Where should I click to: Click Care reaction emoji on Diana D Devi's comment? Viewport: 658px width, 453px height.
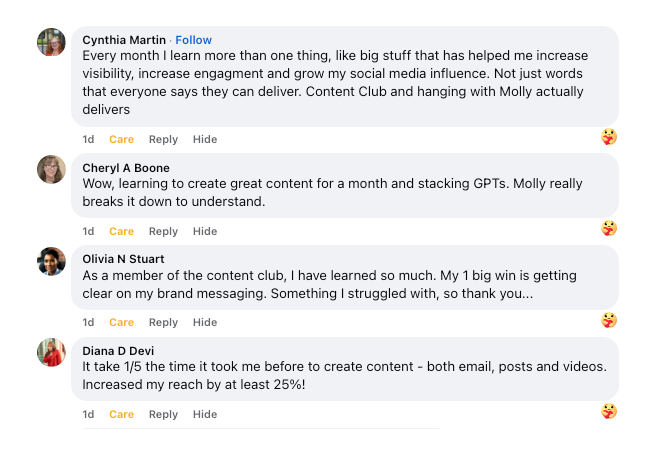pos(608,411)
